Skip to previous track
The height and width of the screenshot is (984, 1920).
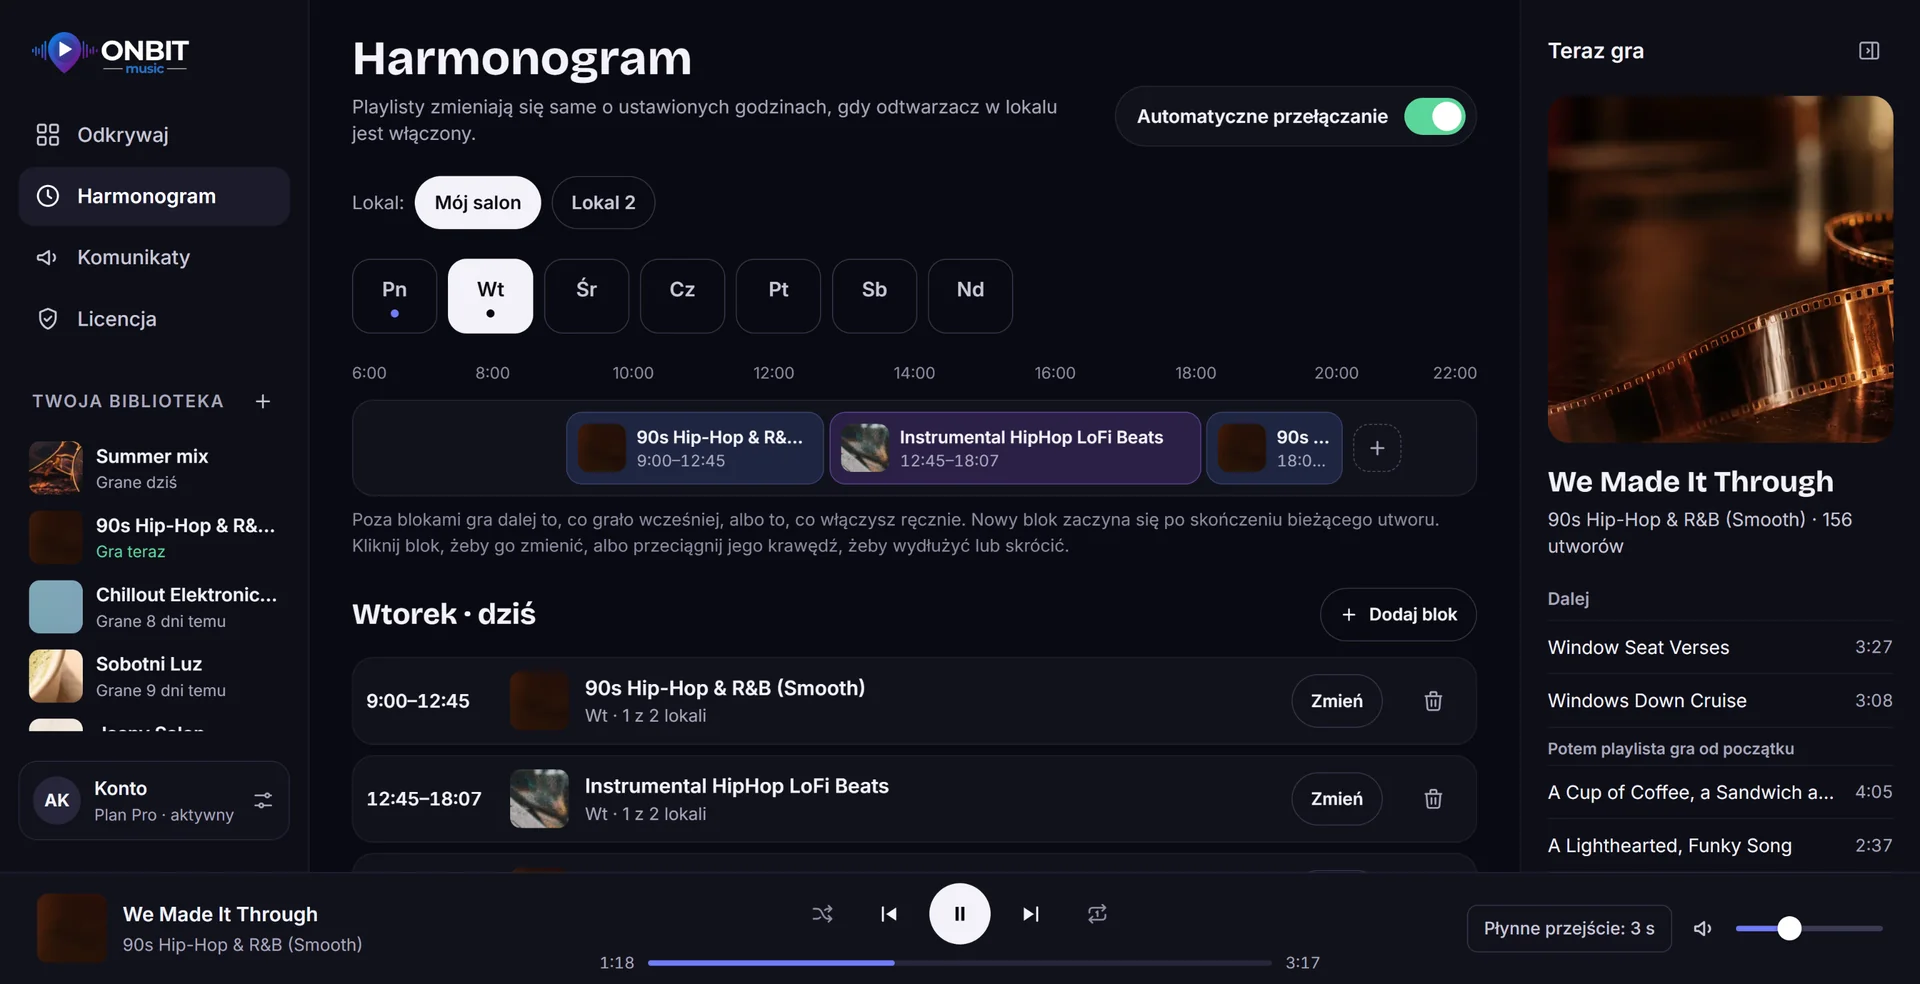[x=888, y=914]
